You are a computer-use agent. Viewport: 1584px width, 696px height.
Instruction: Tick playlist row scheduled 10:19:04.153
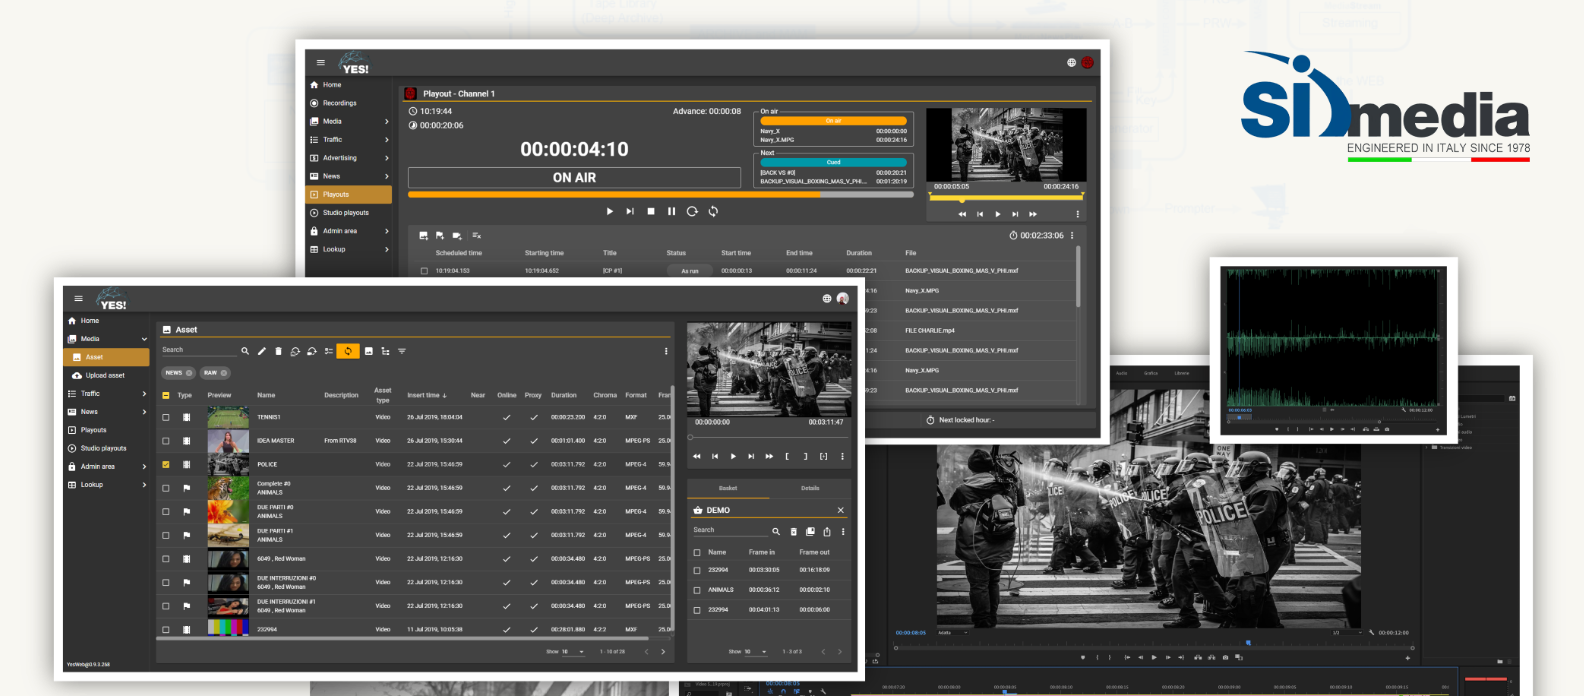tap(424, 271)
